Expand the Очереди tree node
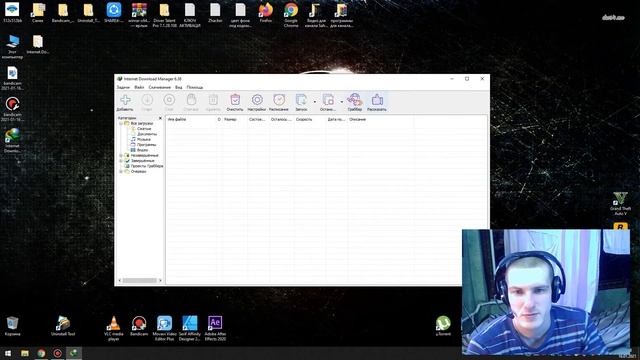 click(x=121, y=171)
